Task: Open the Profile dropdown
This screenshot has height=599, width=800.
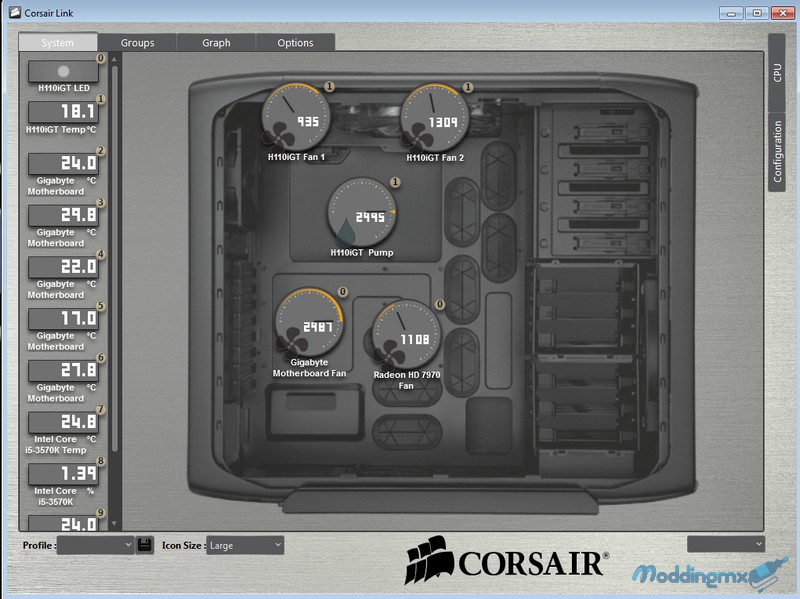Action: 95,545
